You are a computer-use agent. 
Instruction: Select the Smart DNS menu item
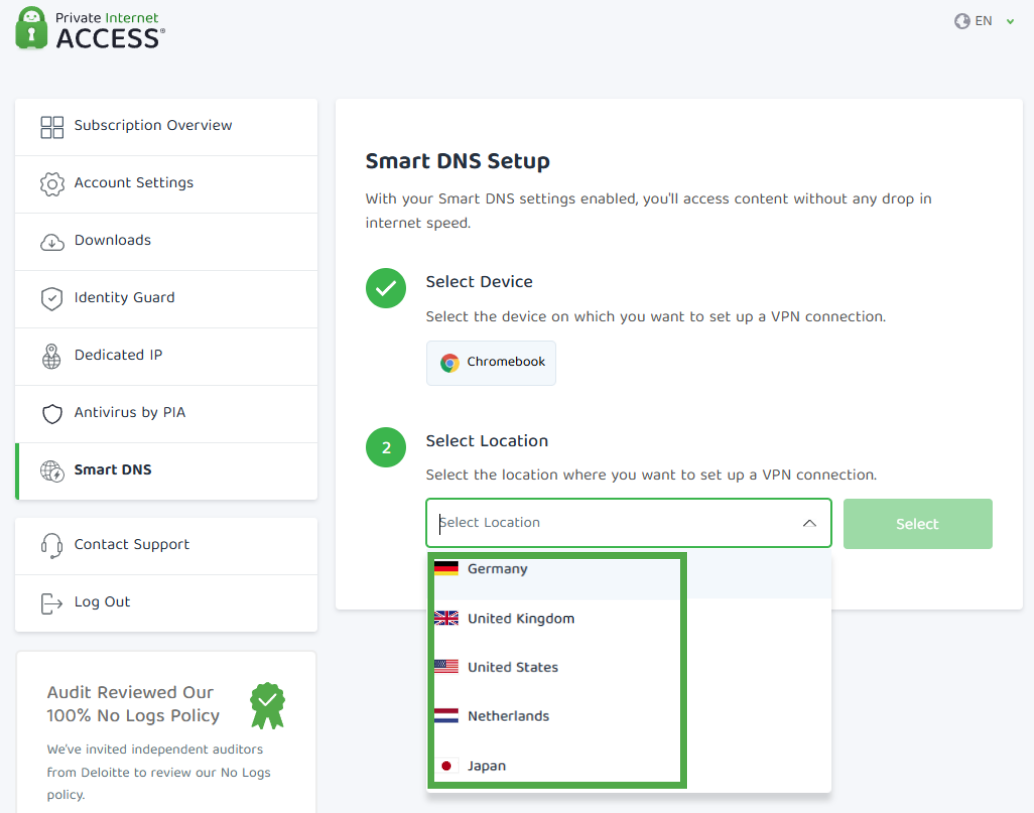166,471
